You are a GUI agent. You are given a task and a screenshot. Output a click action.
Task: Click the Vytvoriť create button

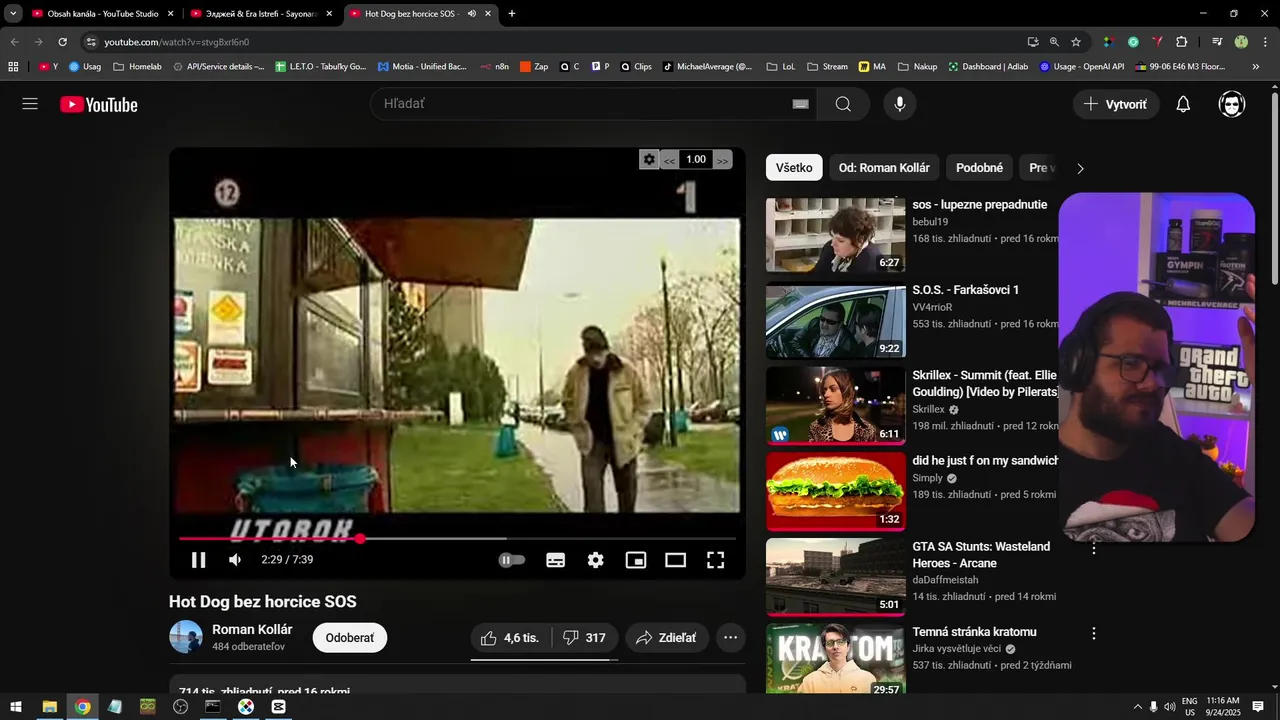[x=1116, y=104]
